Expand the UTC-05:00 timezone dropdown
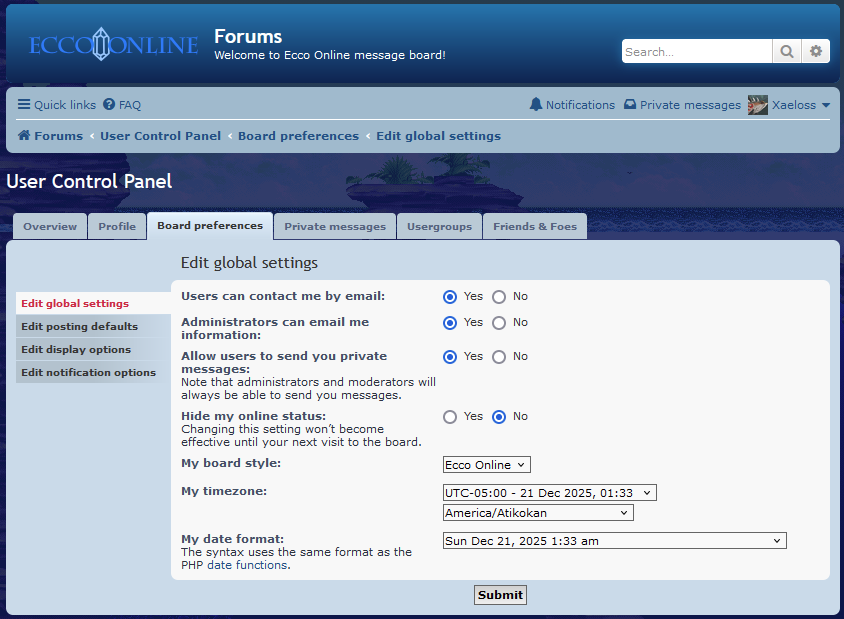Image resolution: width=844 pixels, height=619 pixels. [549, 493]
